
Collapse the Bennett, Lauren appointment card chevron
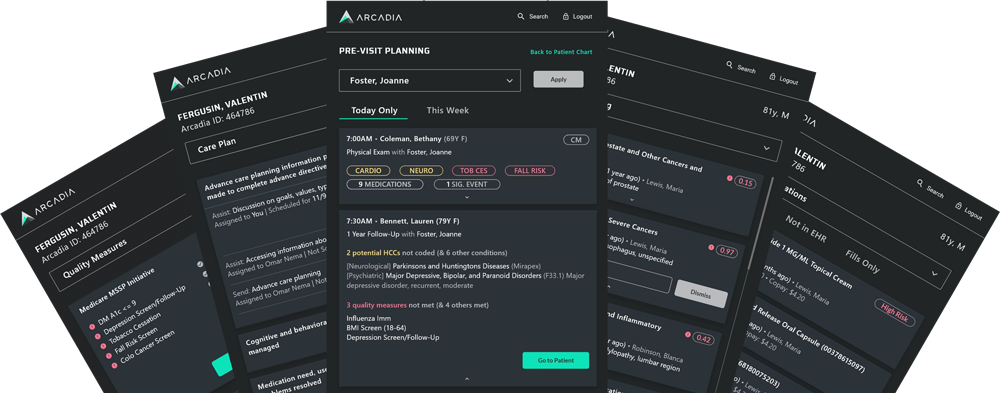click(x=466, y=379)
